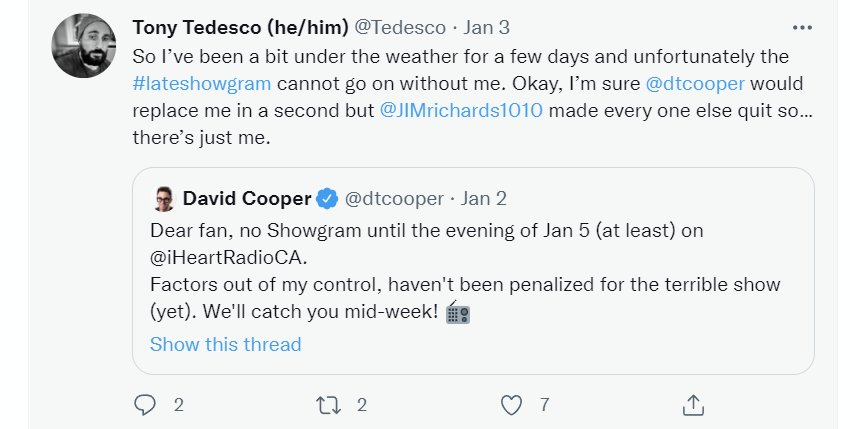Click the Jan 2 quoted tweet date

[484, 199]
